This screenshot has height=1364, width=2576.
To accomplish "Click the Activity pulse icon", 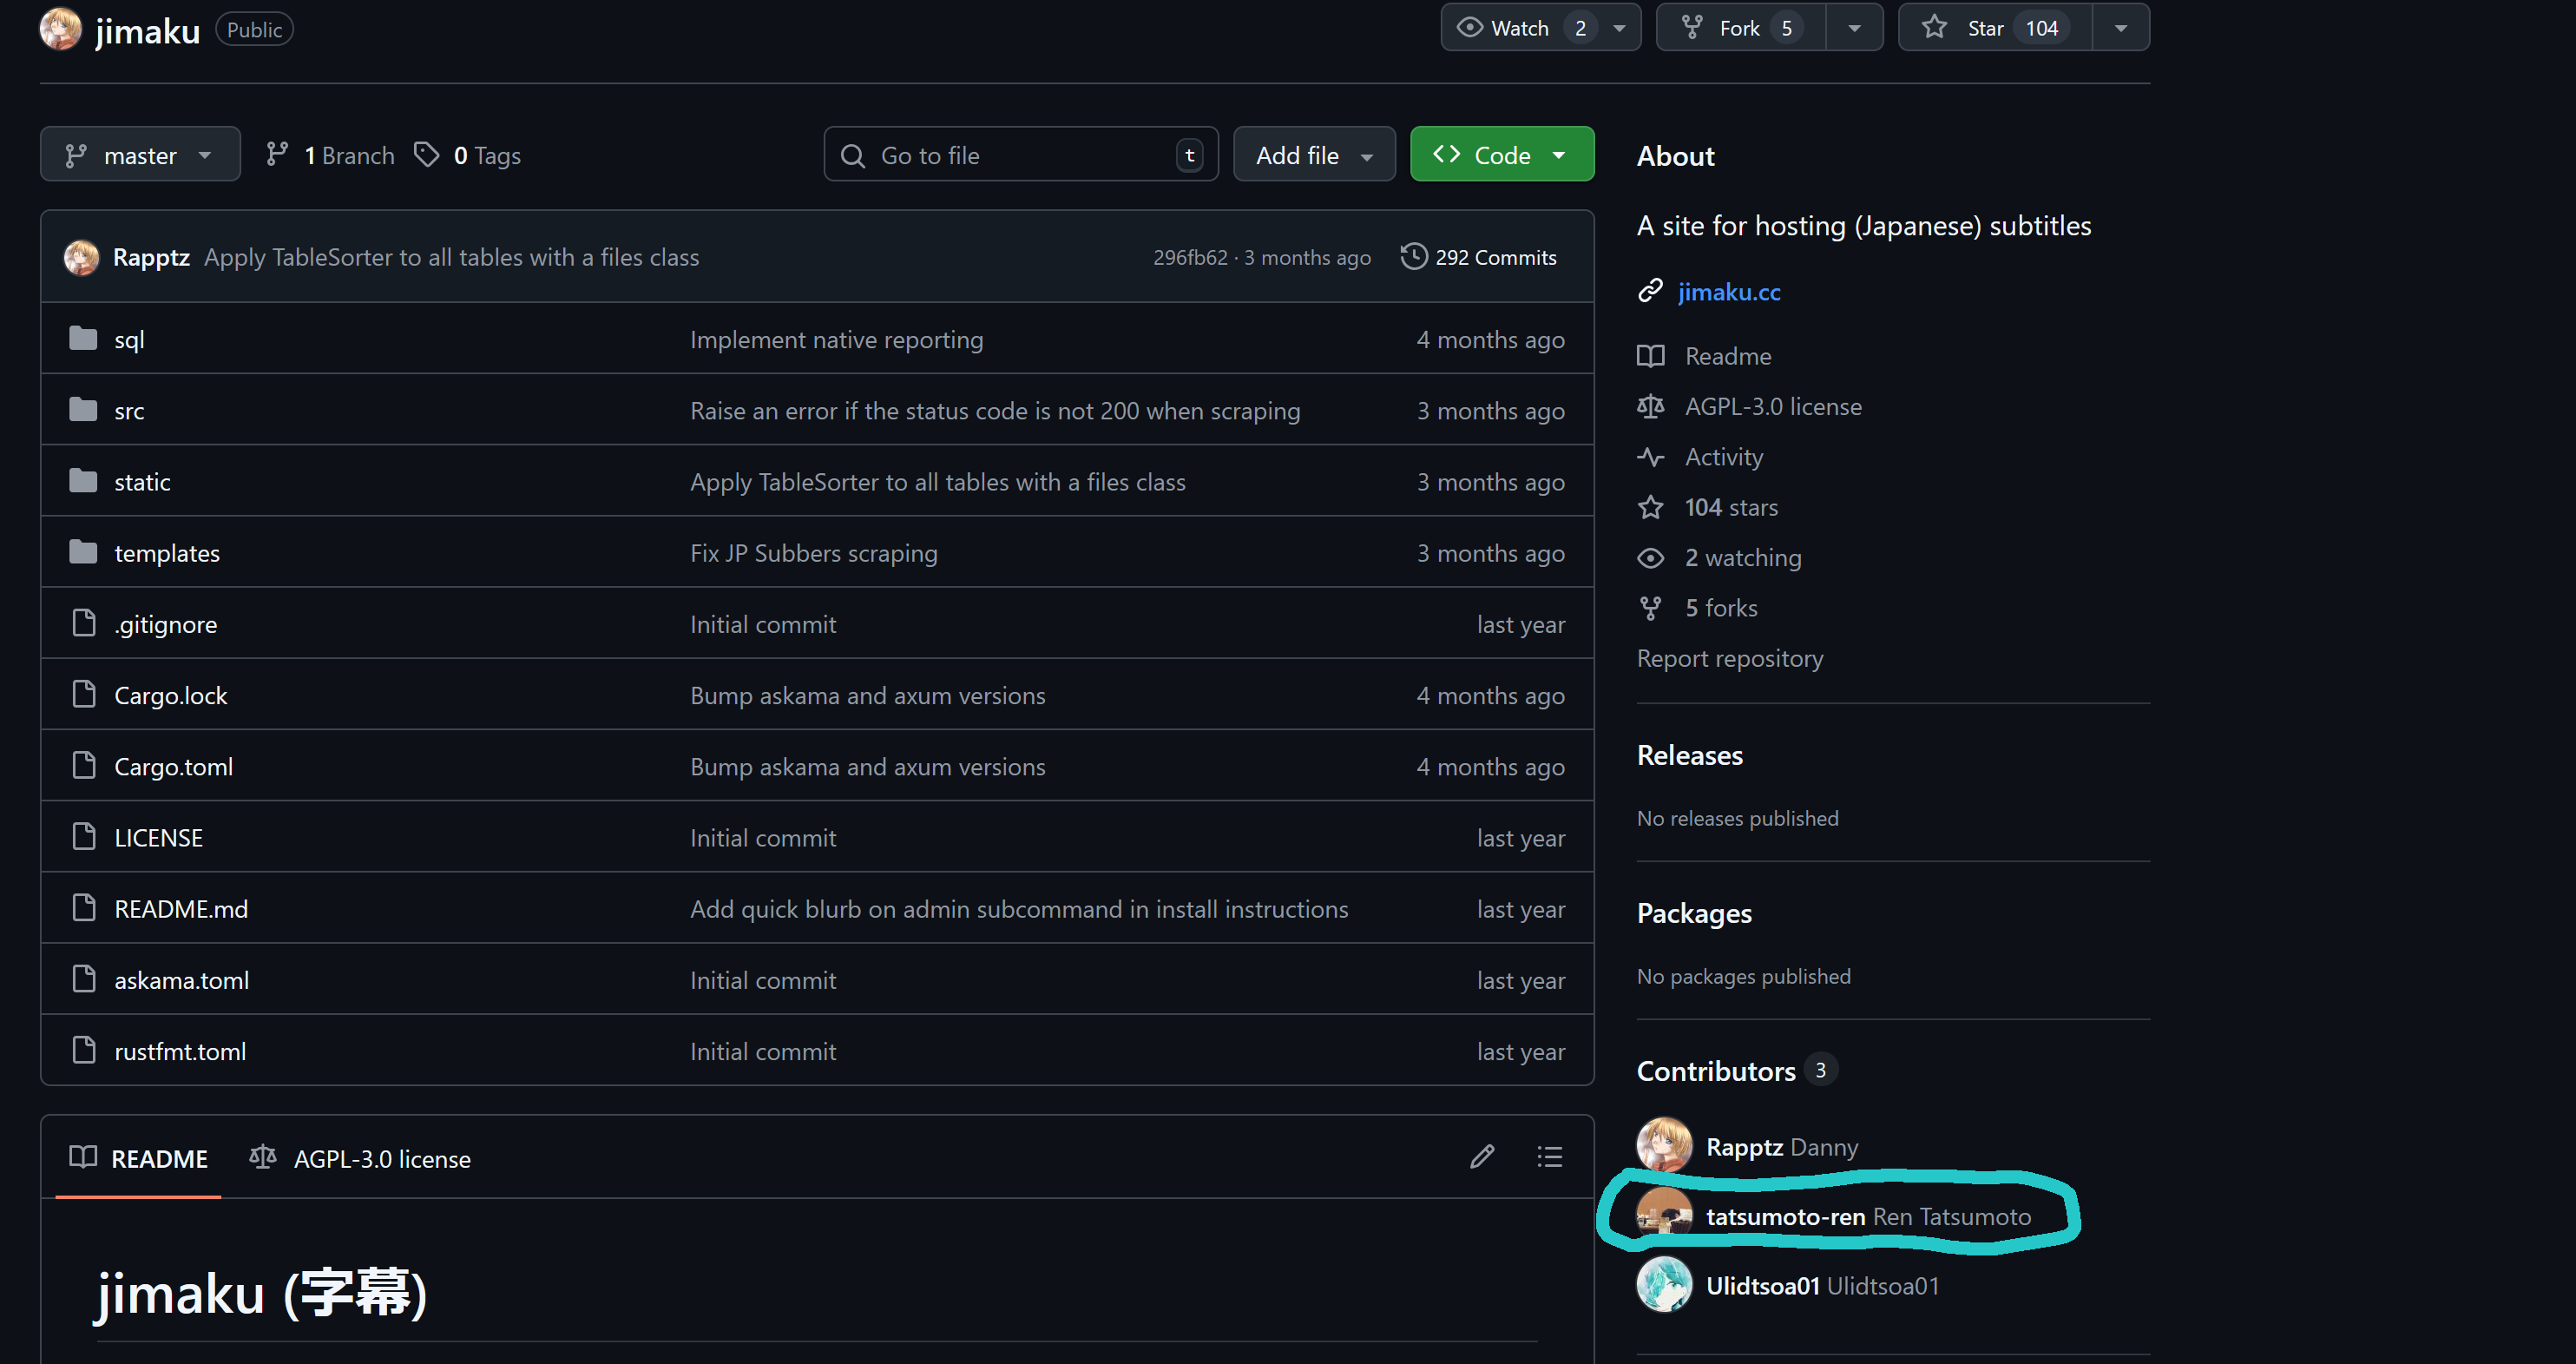I will 1650,457.
